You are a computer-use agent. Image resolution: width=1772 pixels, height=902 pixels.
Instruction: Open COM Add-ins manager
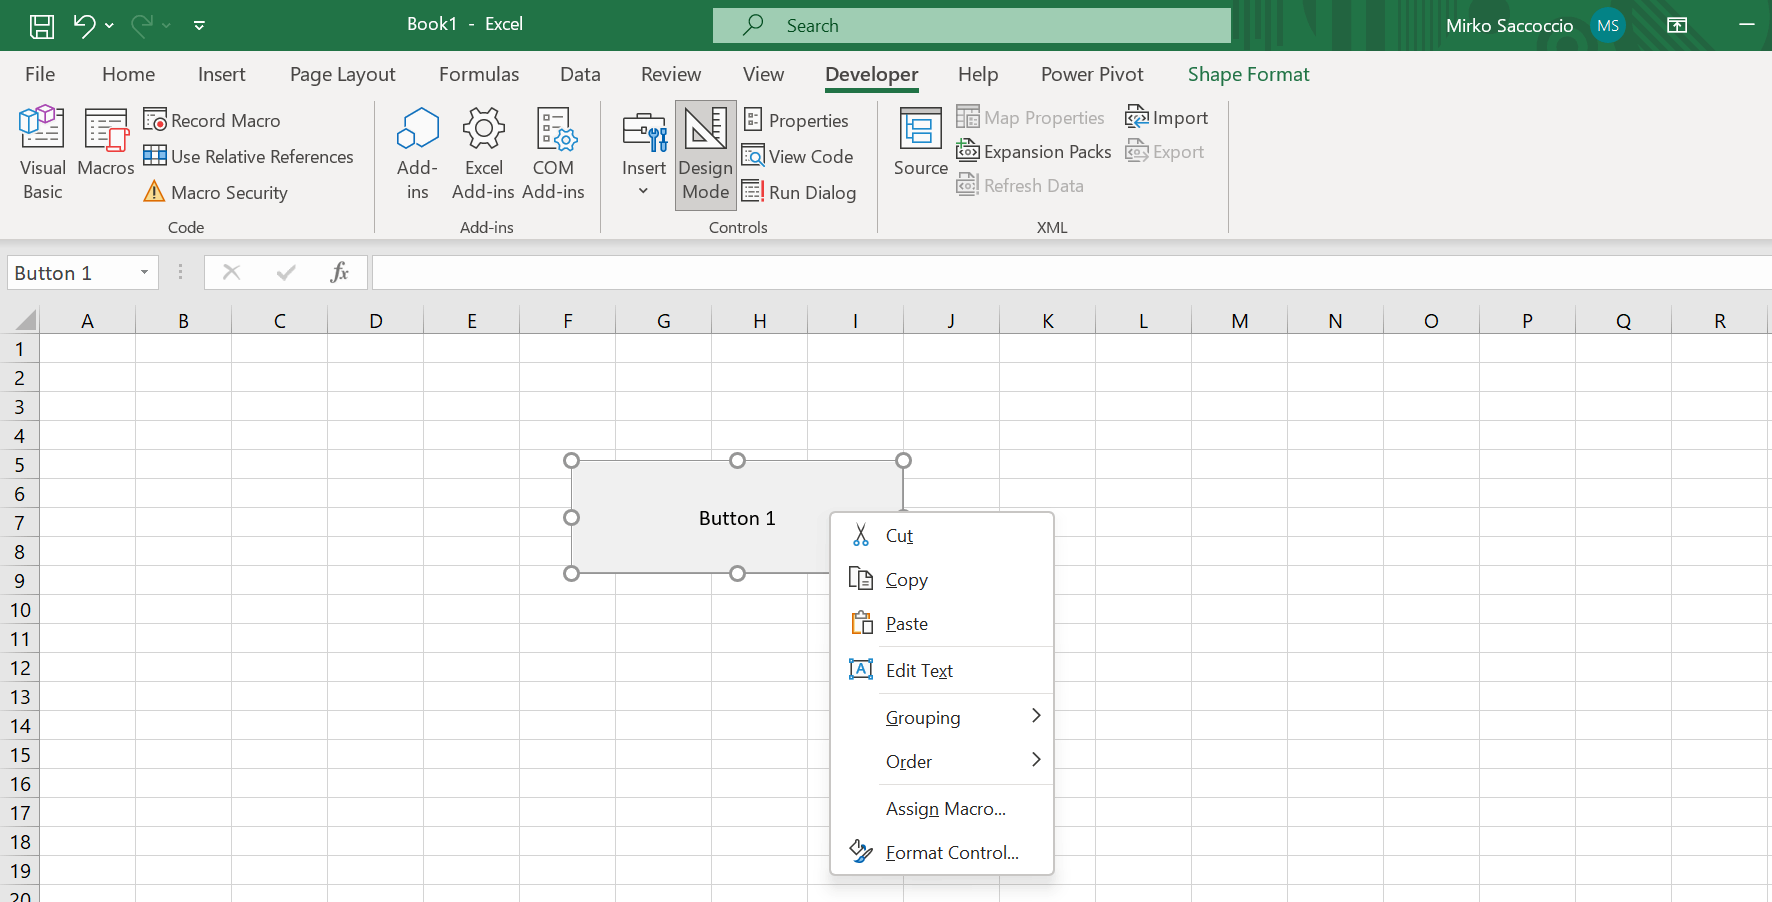[553, 153]
